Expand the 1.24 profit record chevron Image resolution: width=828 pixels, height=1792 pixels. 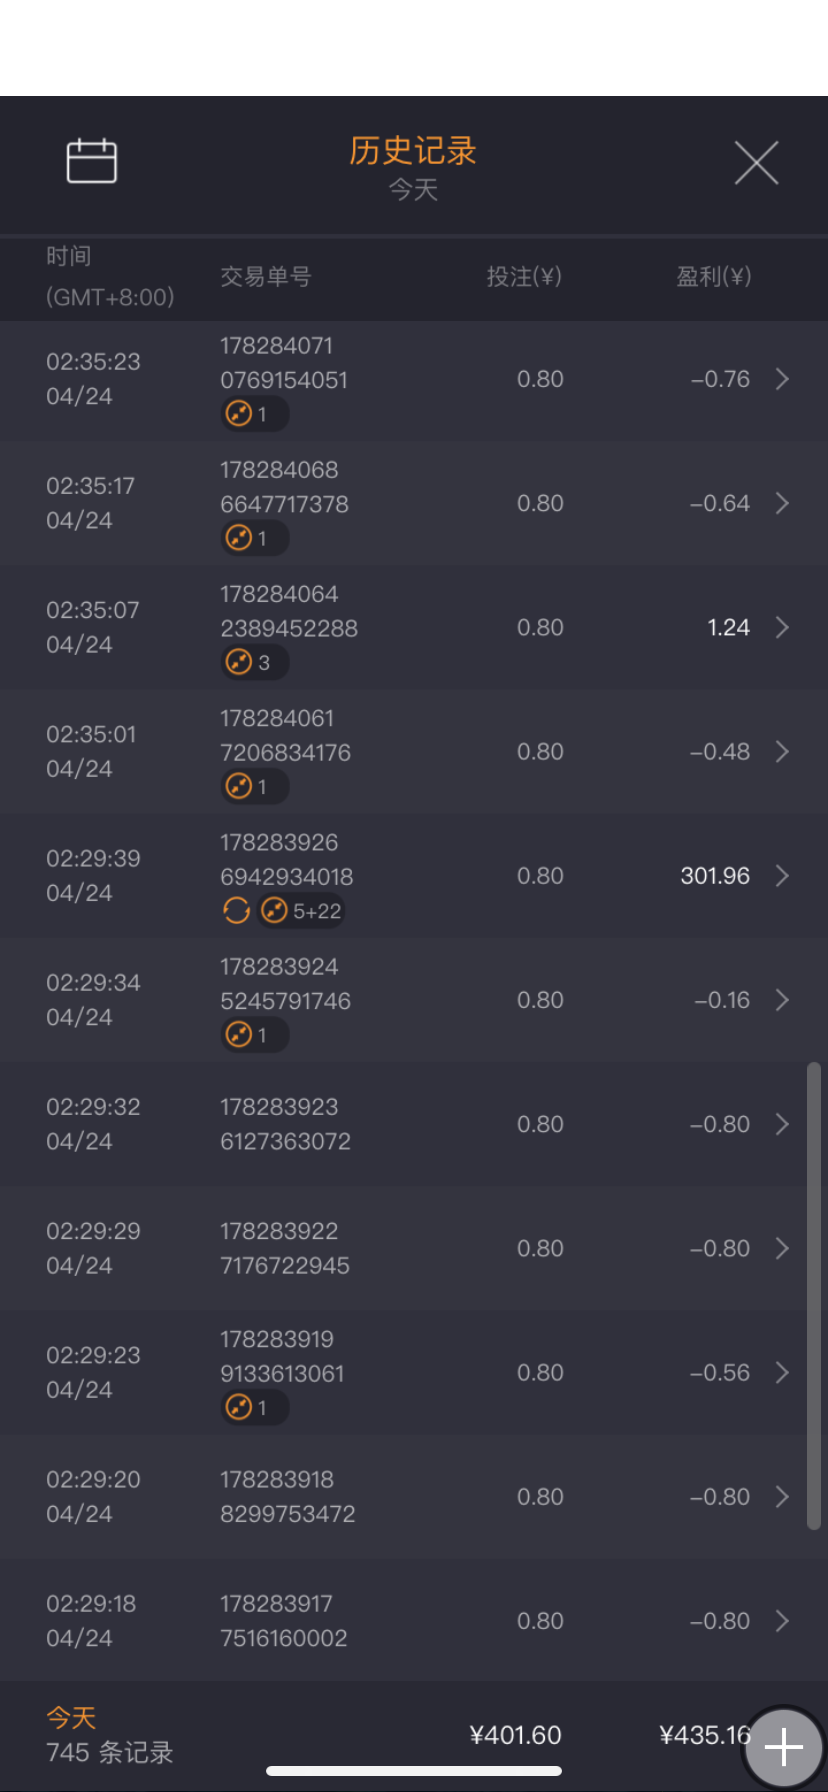(x=783, y=627)
